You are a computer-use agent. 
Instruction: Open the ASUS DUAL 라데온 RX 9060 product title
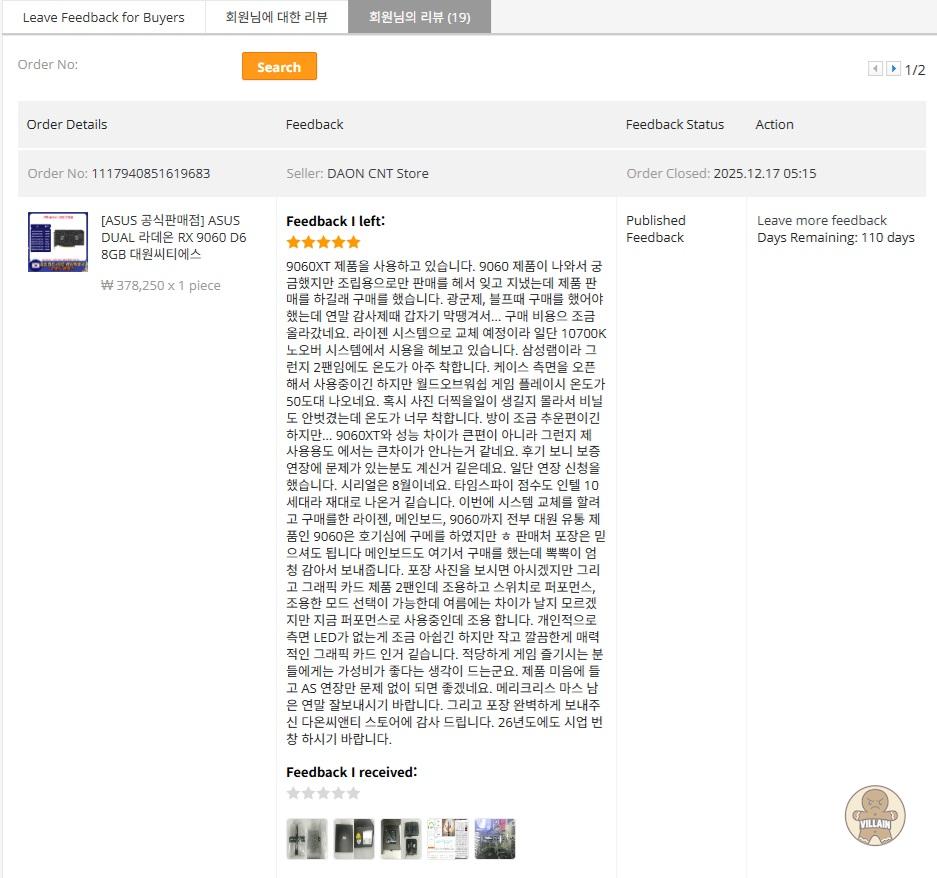[173, 237]
